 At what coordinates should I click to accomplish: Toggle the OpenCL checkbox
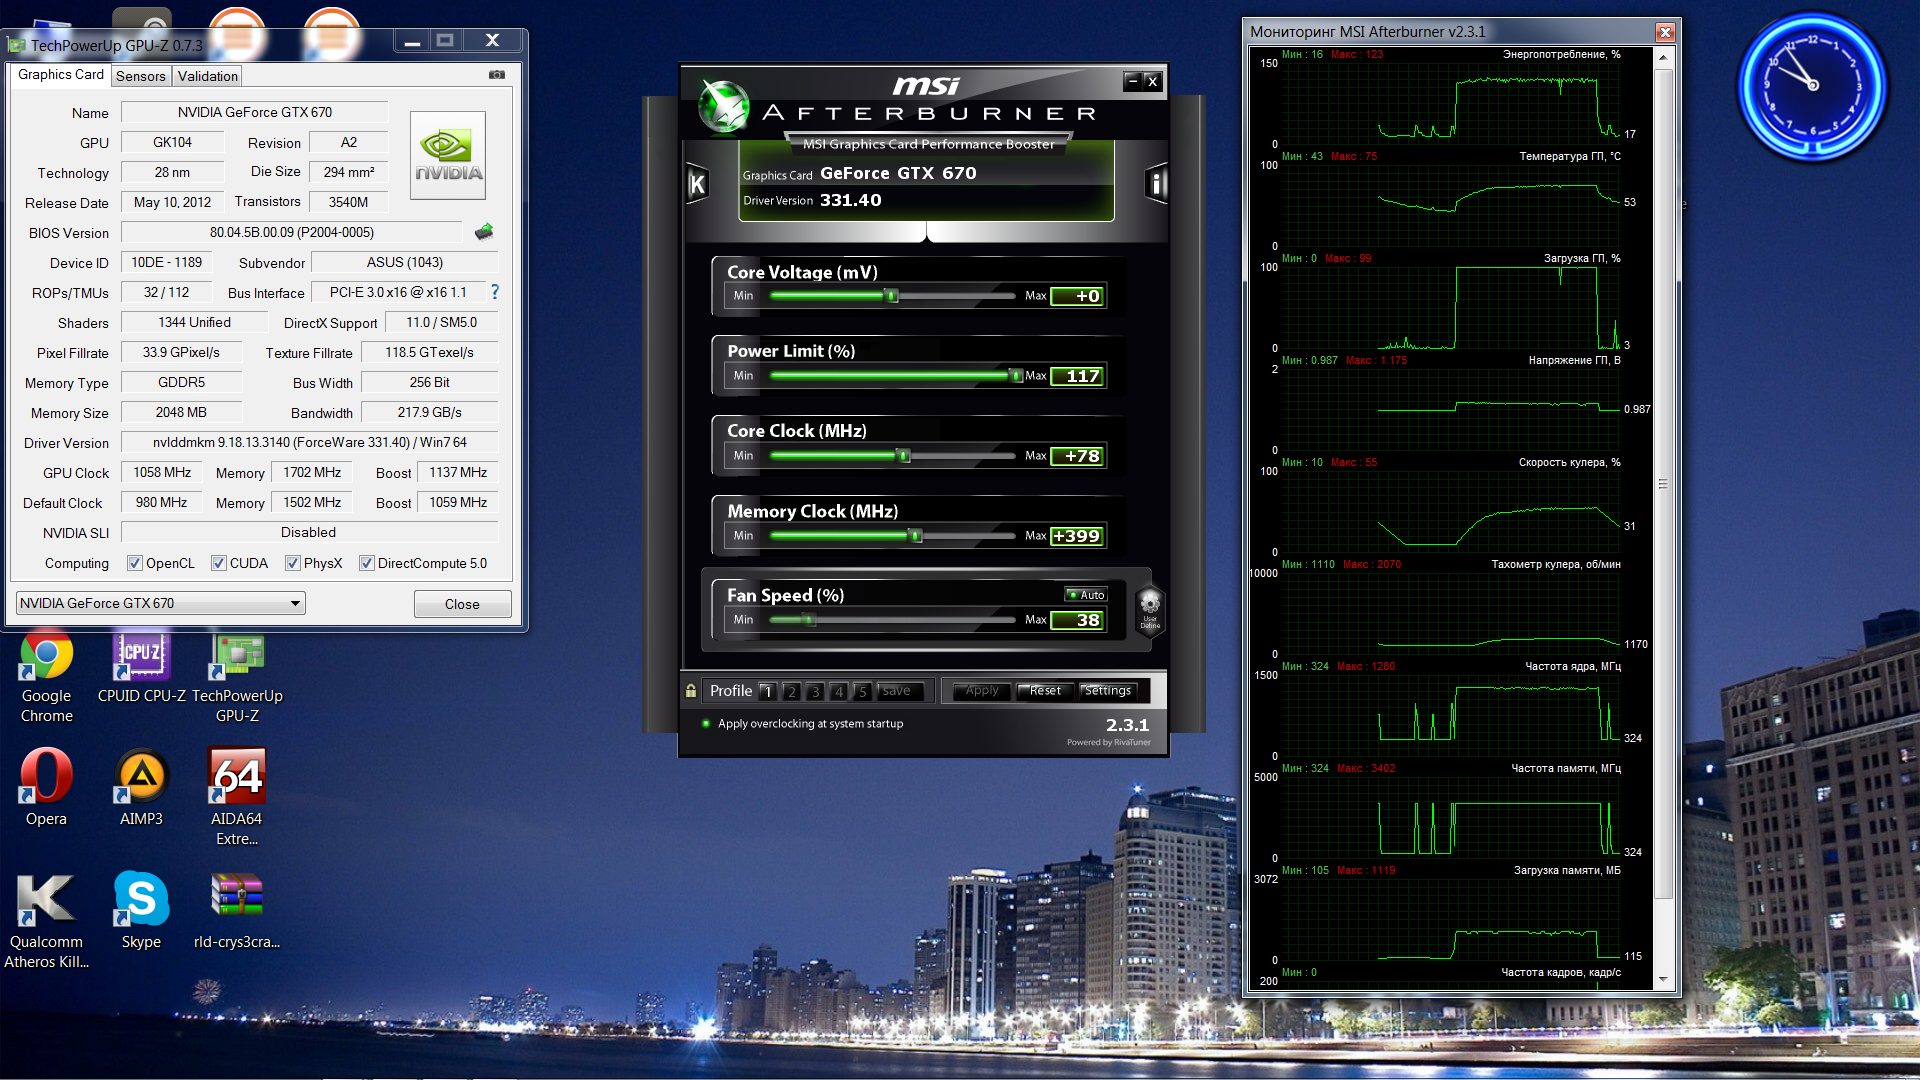pos(135,563)
